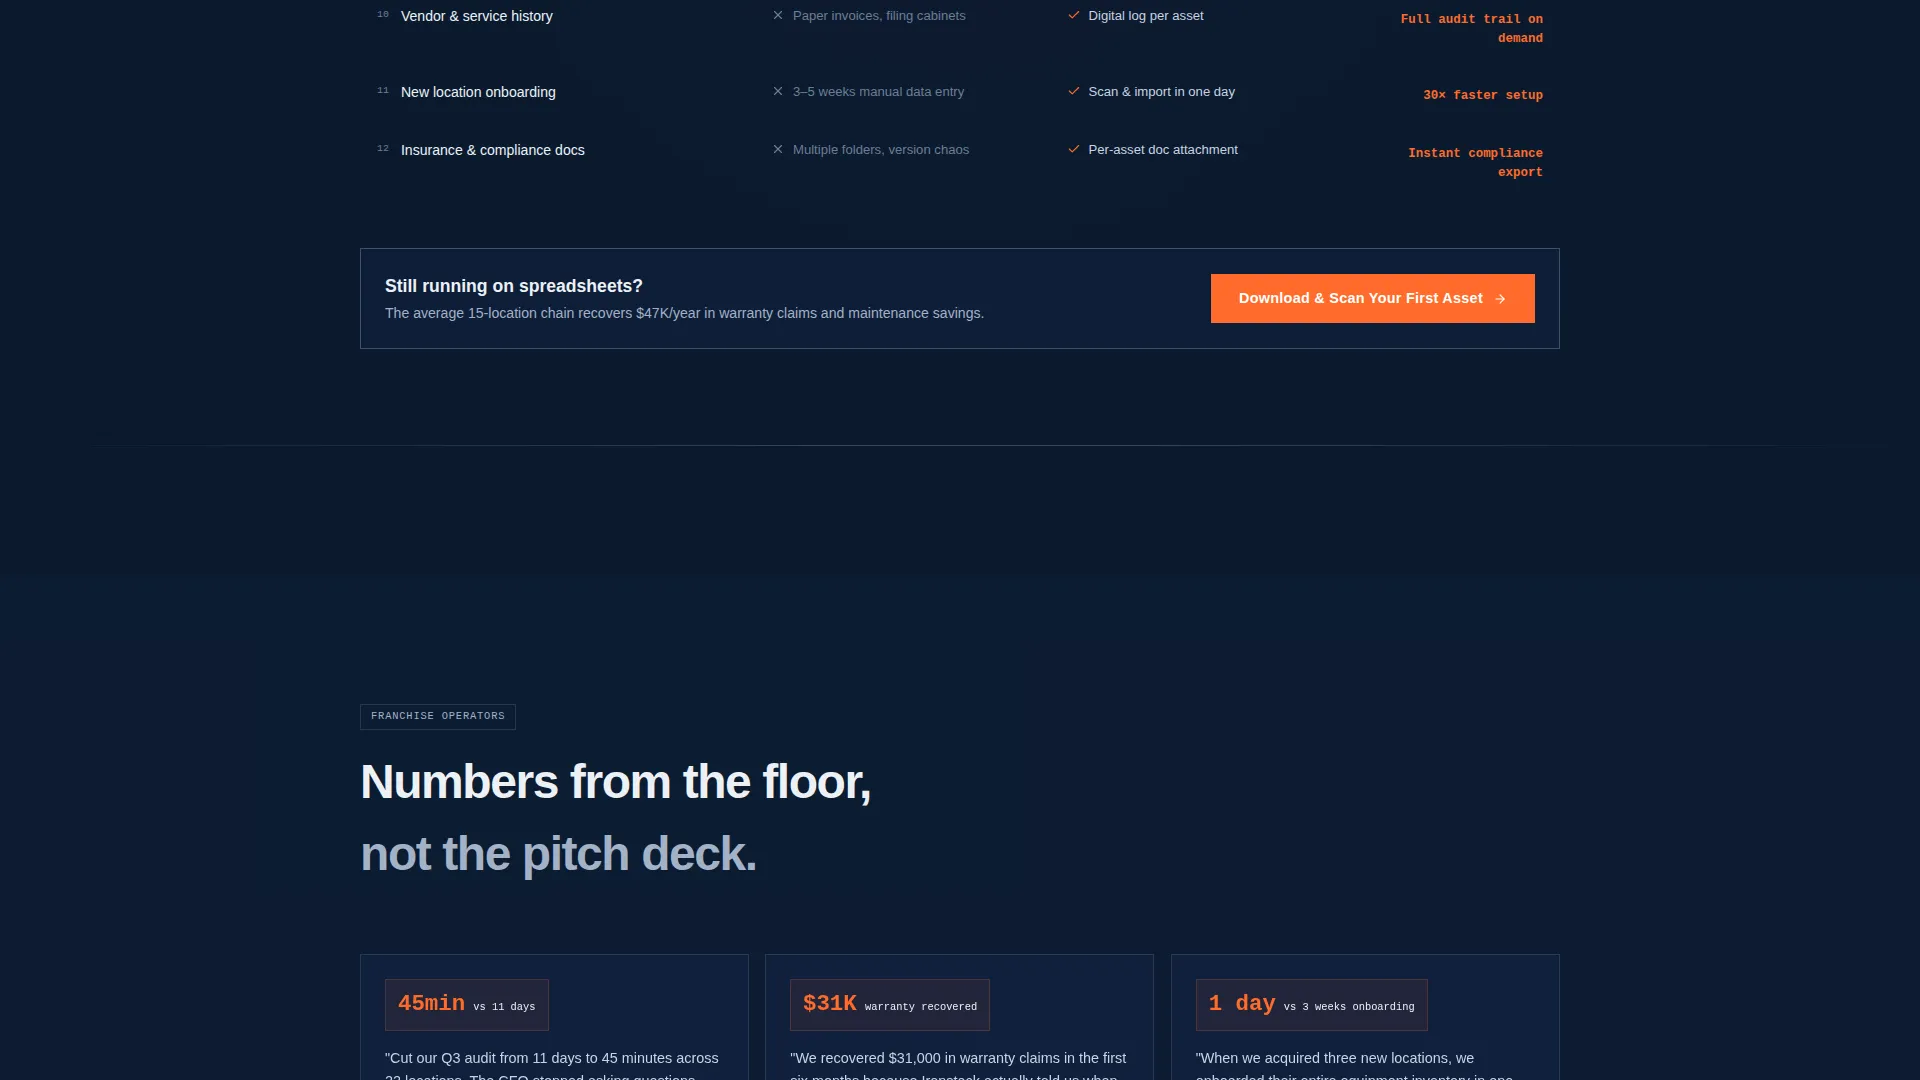The height and width of the screenshot is (1080, 1920).
Task: Click the Paper invoices, filing cabinets text
Action: [879, 16]
